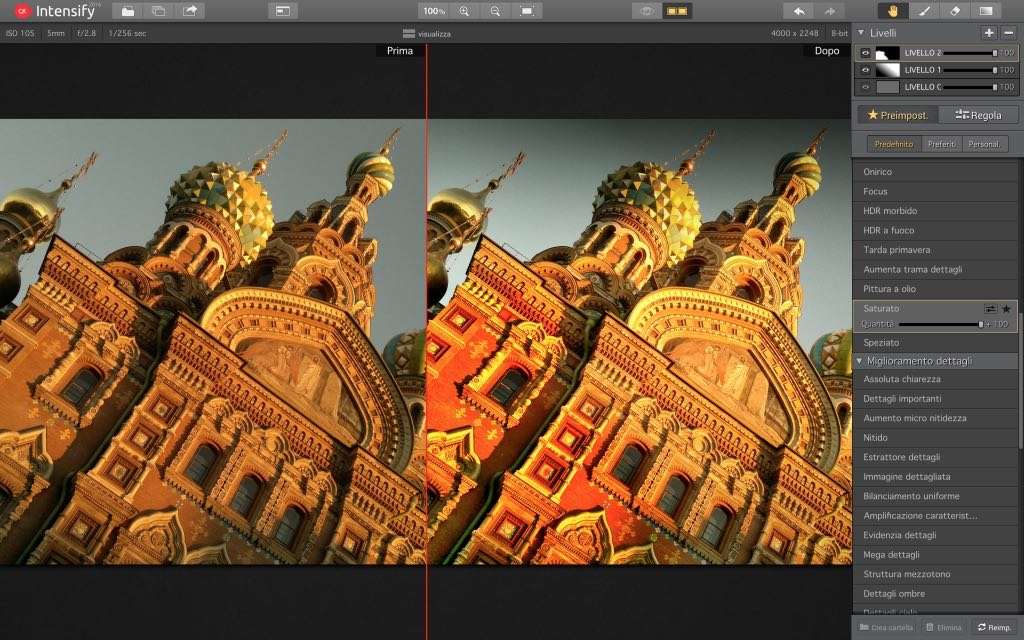Switch to the Preferit. presets tab

pyautogui.click(x=942, y=144)
